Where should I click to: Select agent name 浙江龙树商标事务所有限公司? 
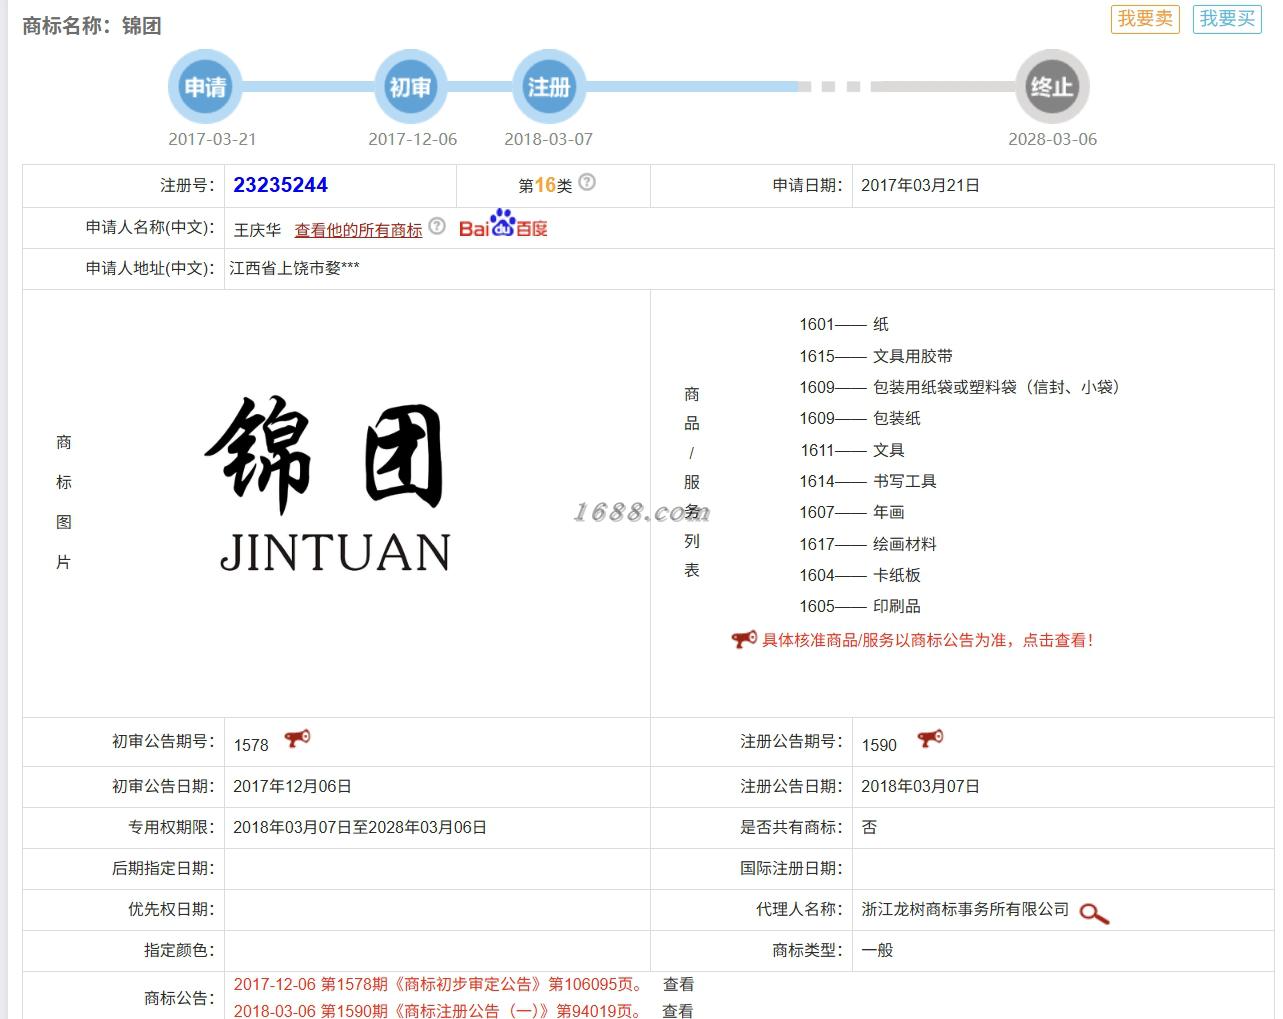[x=965, y=909]
